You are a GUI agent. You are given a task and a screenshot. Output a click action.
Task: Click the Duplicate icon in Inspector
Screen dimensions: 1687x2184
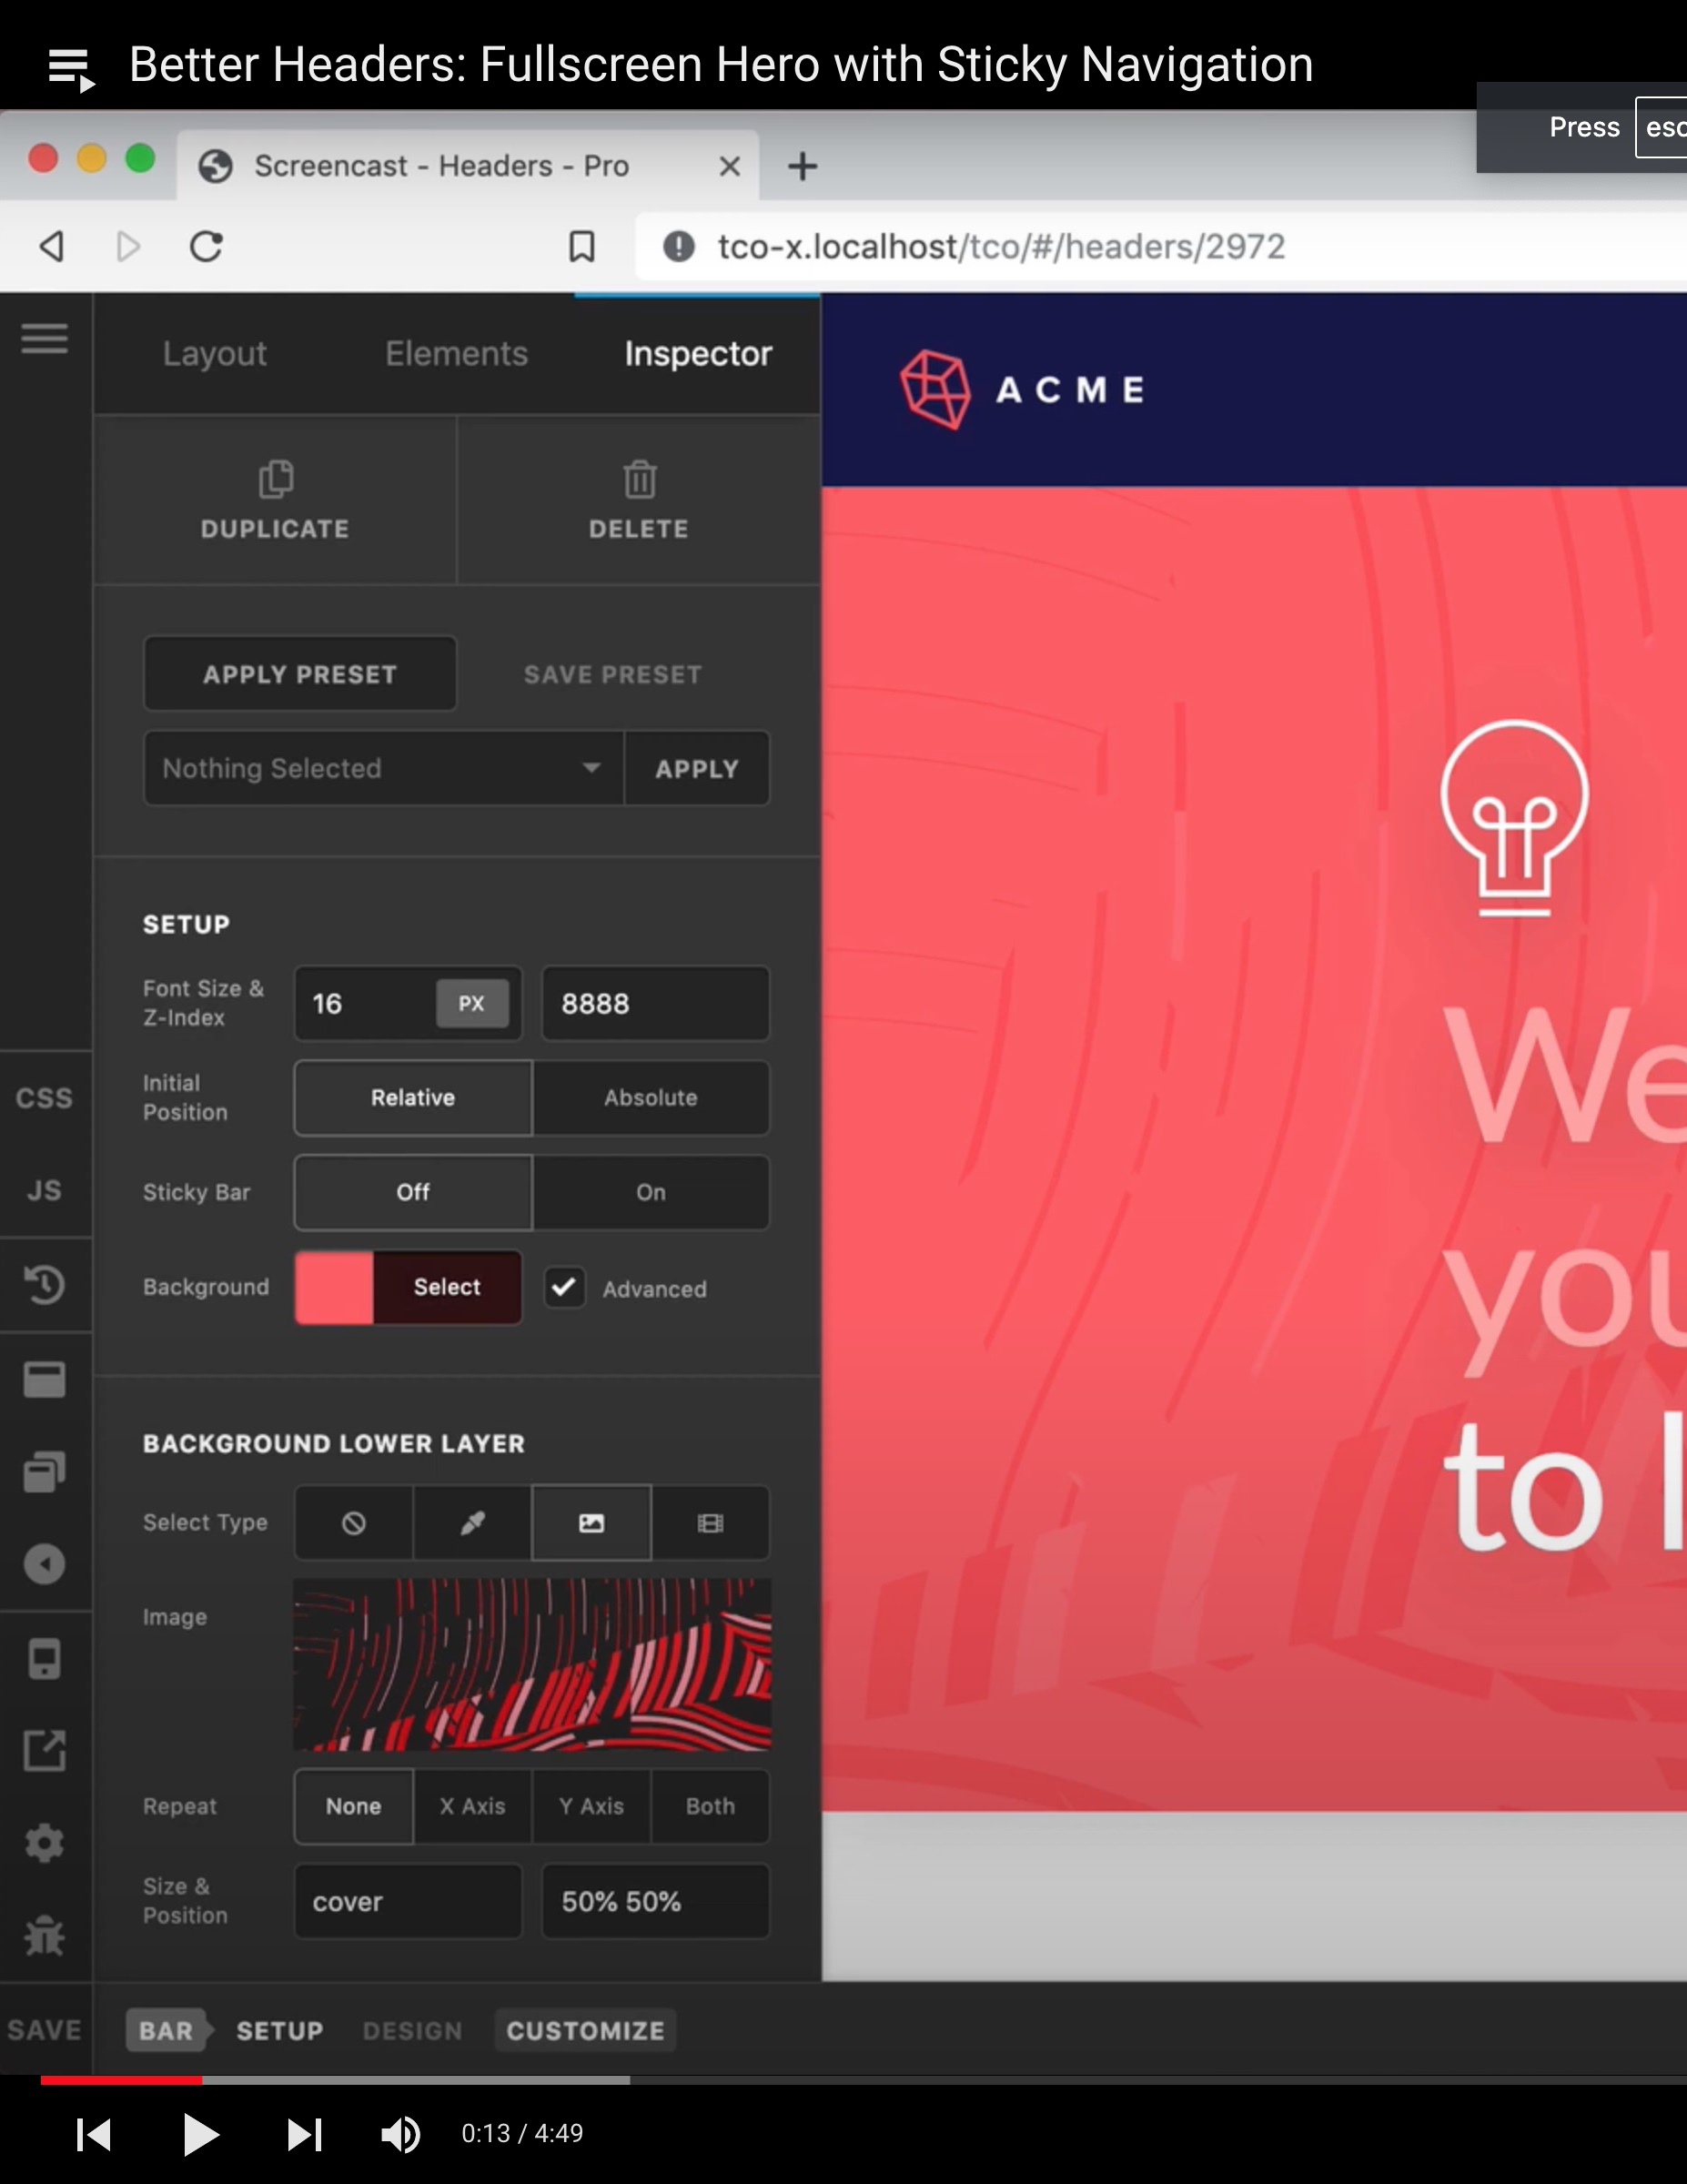tap(275, 480)
